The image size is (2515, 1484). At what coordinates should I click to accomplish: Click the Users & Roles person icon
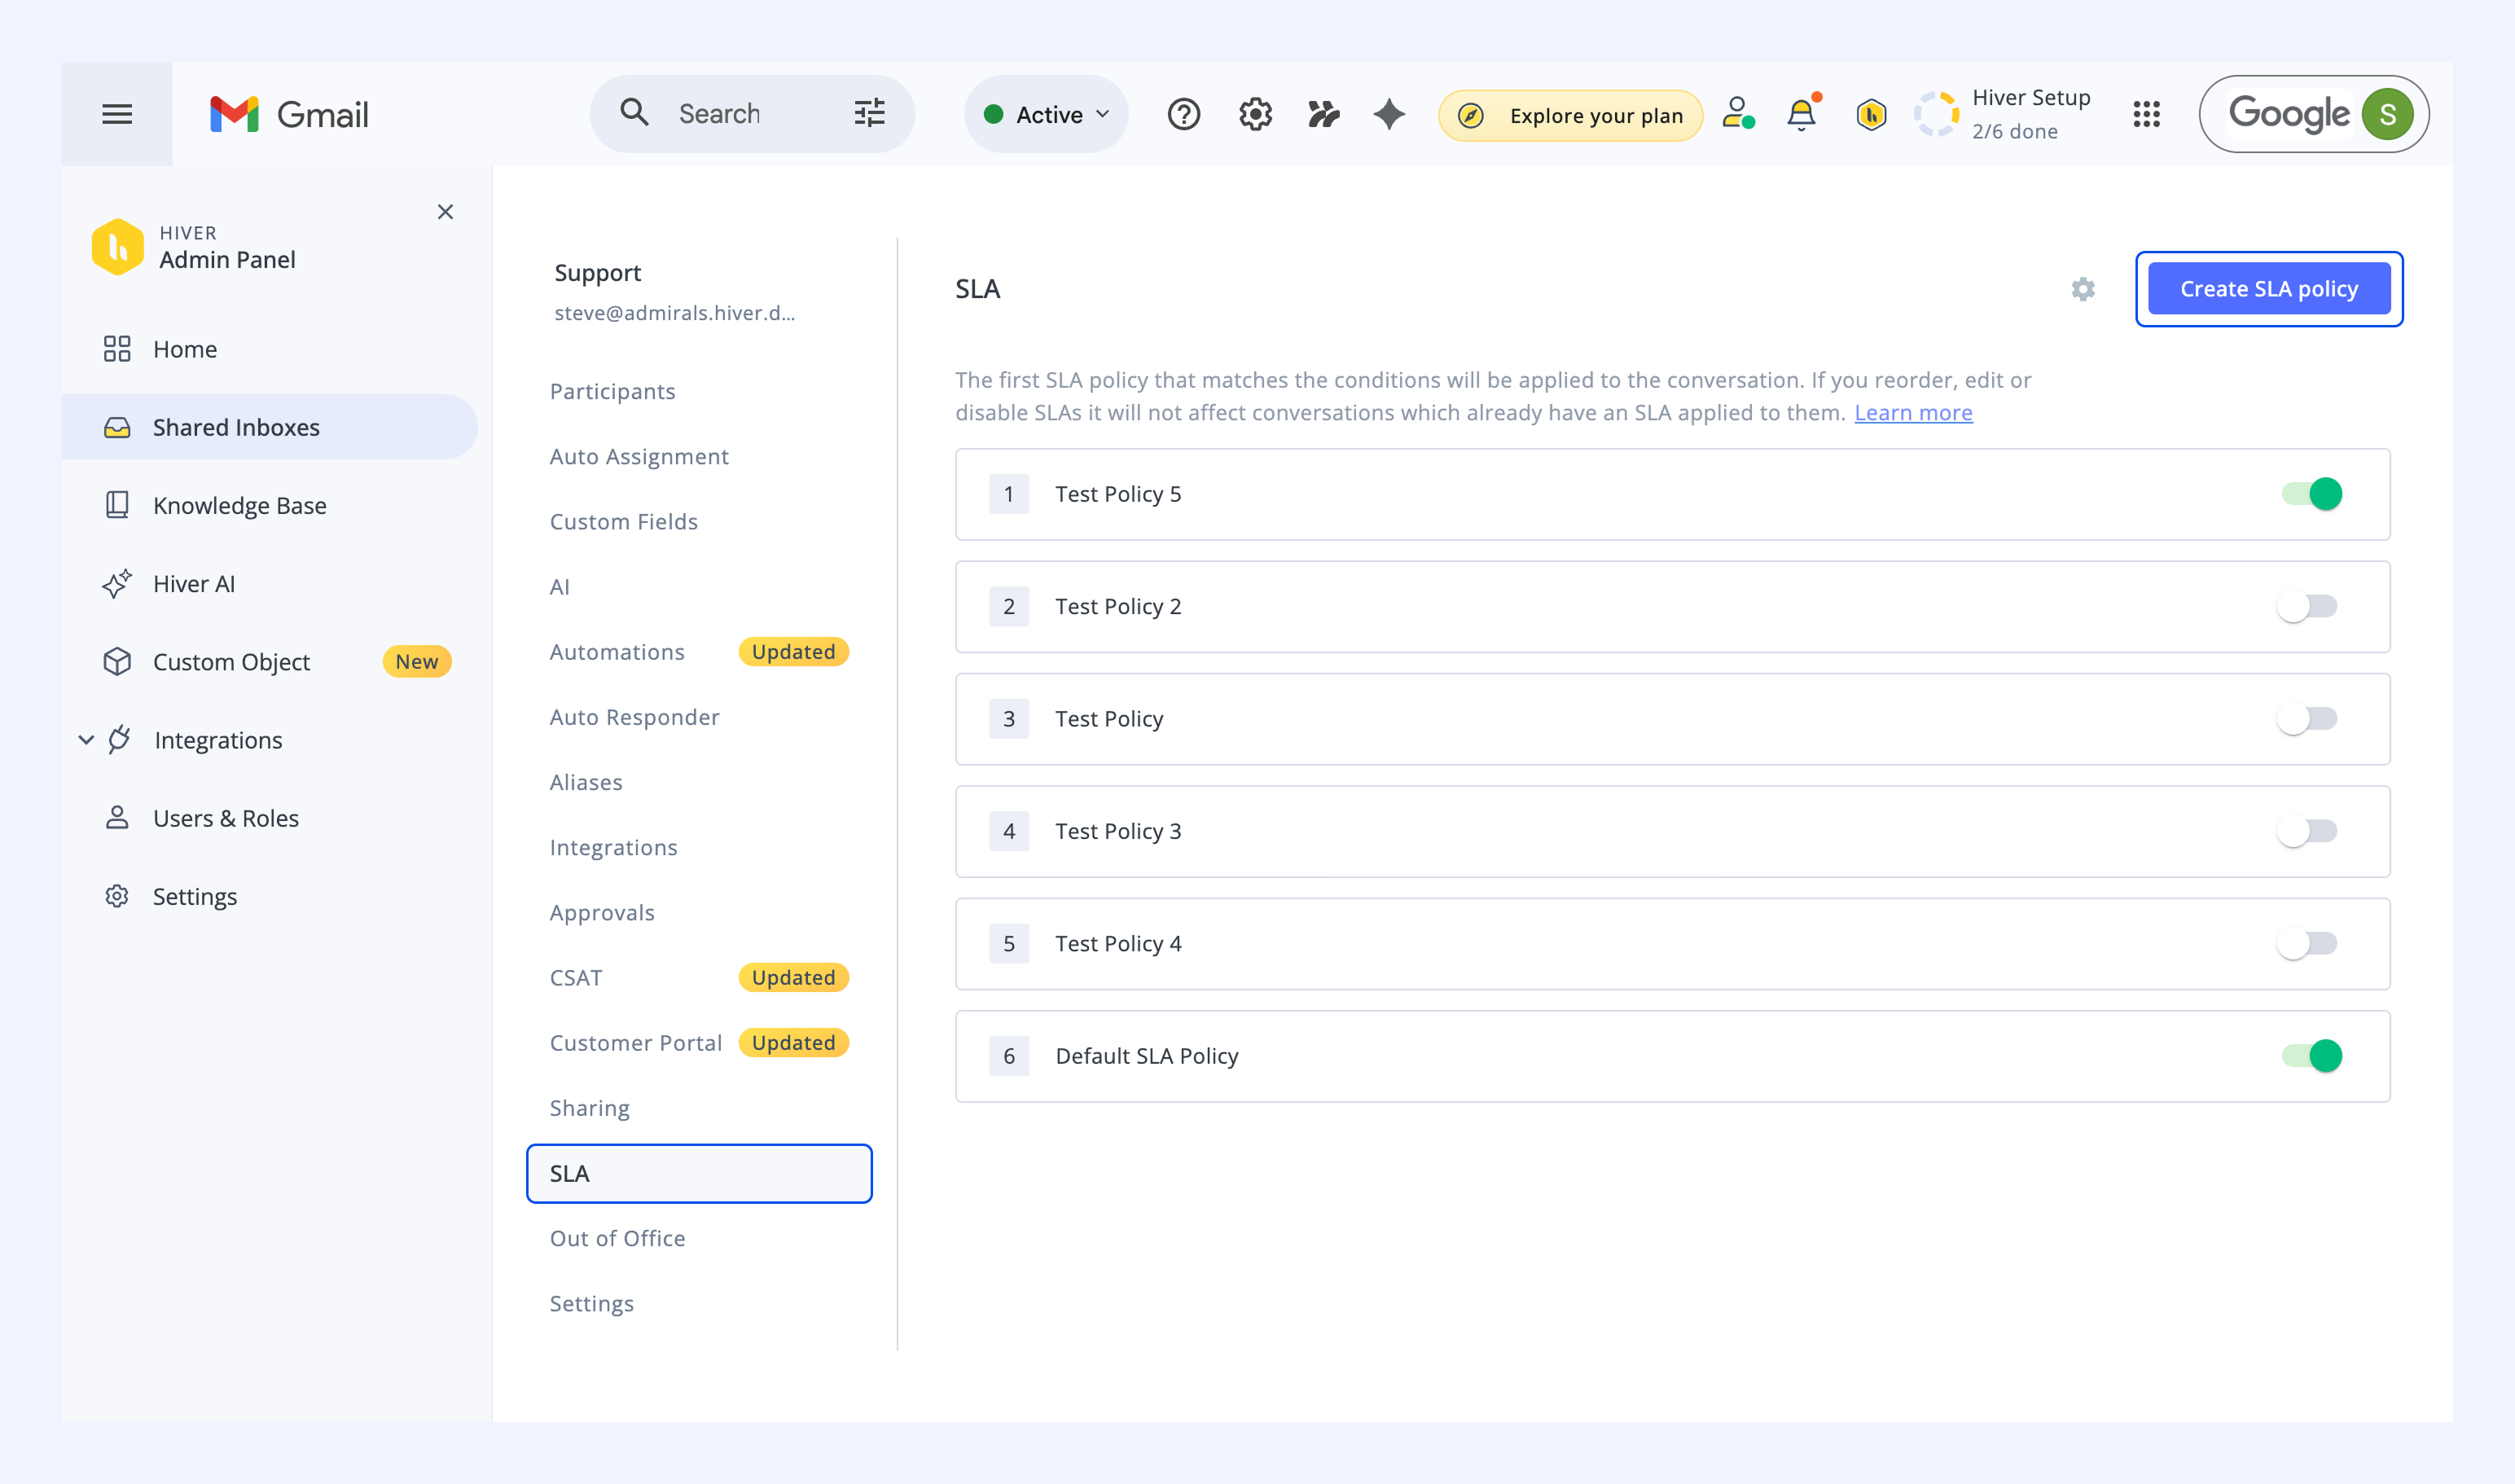(117, 818)
